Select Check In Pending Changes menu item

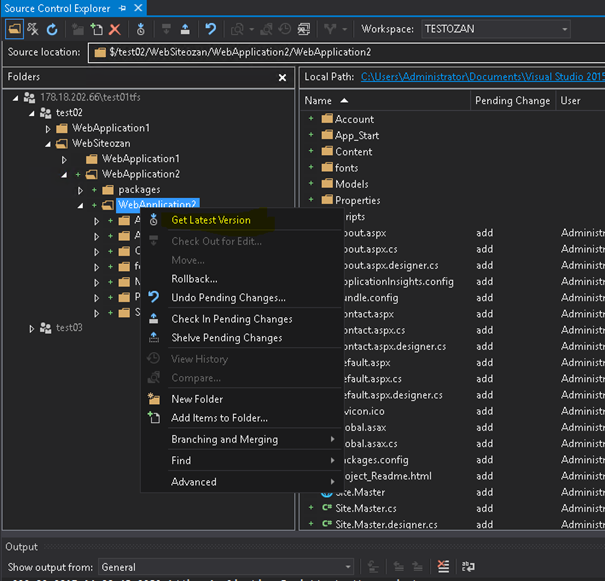point(231,319)
